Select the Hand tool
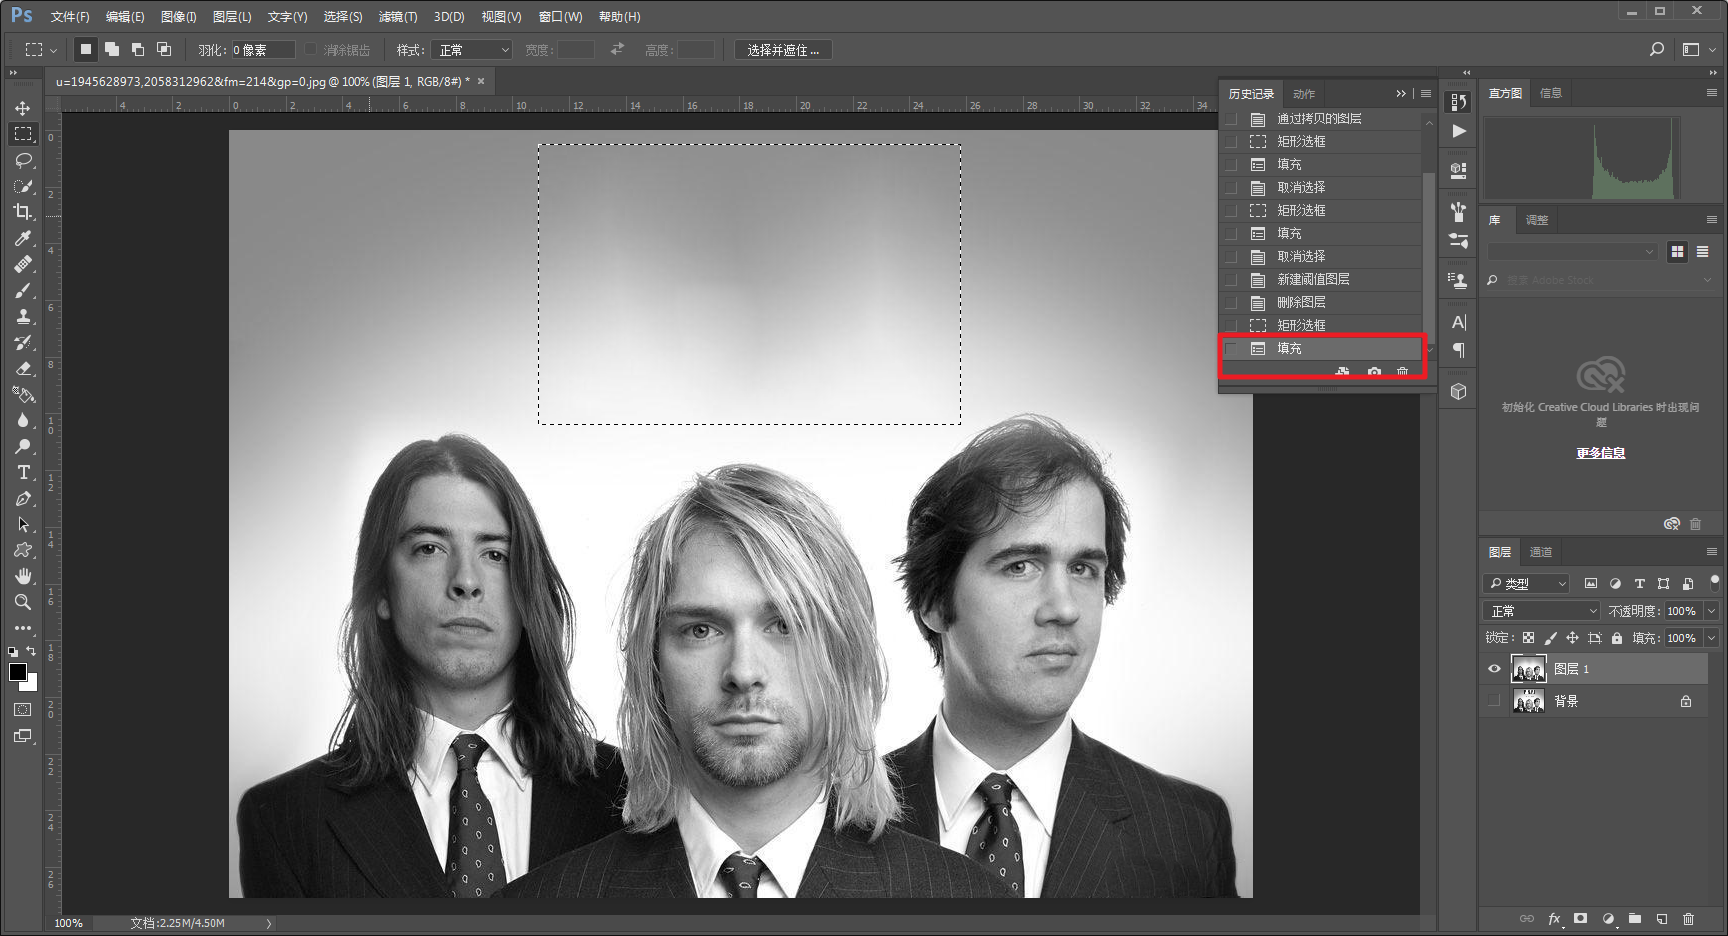1728x936 pixels. (23, 576)
